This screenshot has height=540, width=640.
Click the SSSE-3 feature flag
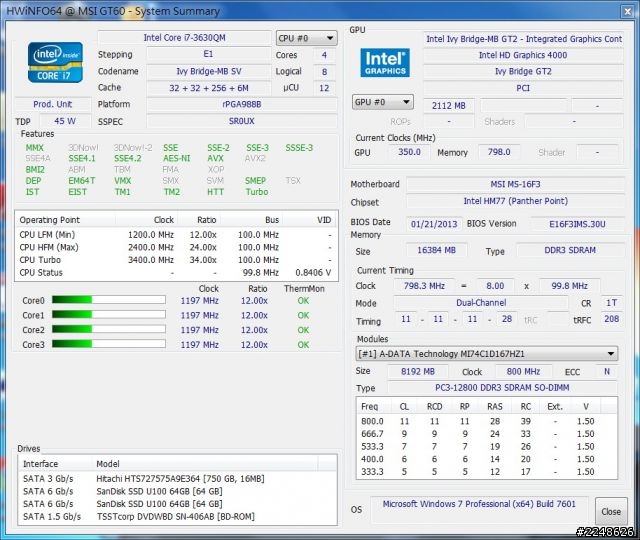[x=299, y=148]
